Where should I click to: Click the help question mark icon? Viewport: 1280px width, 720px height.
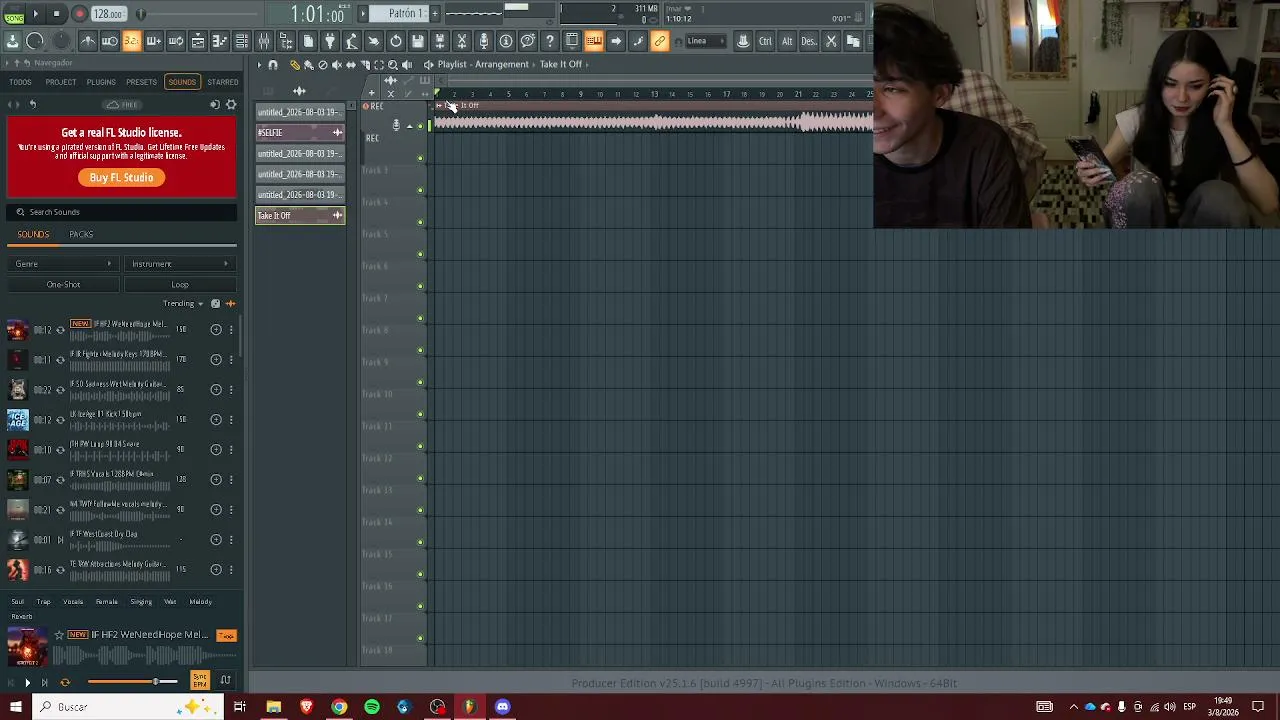(x=550, y=41)
